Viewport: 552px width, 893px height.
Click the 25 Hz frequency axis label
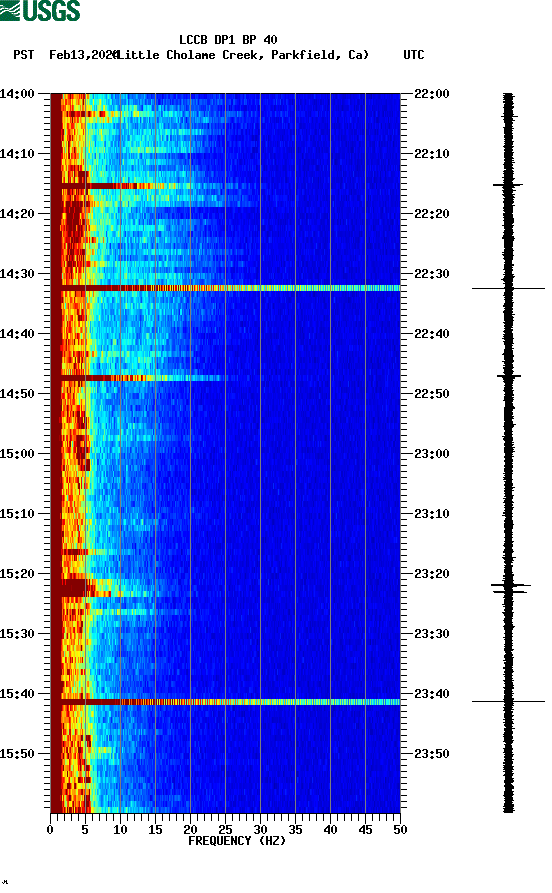(x=225, y=830)
